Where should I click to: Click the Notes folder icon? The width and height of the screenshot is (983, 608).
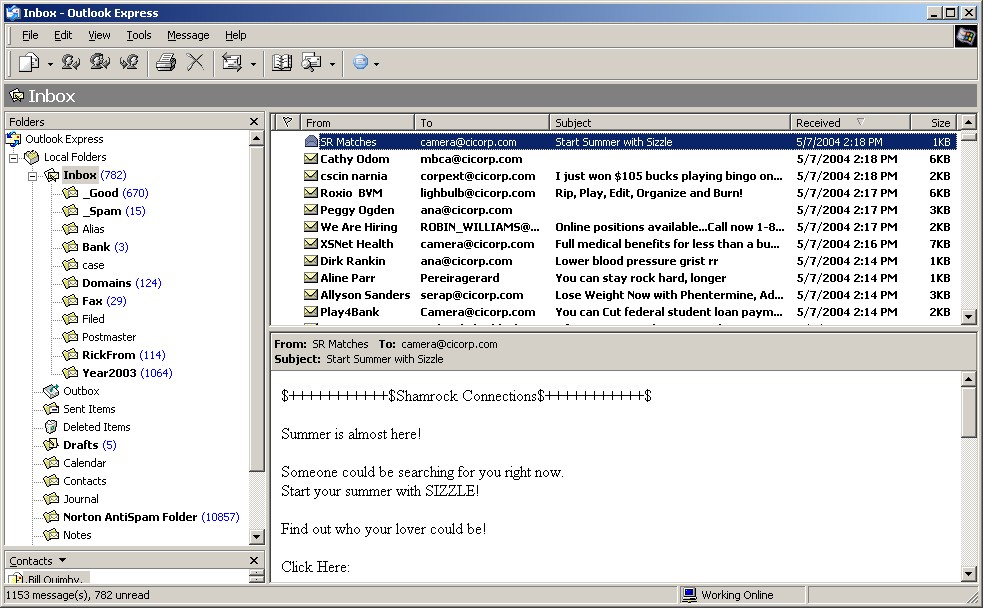click(x=51, y=535)
